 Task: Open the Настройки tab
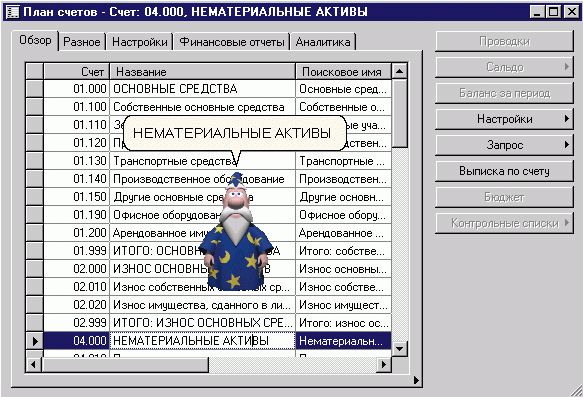[140, 42]
